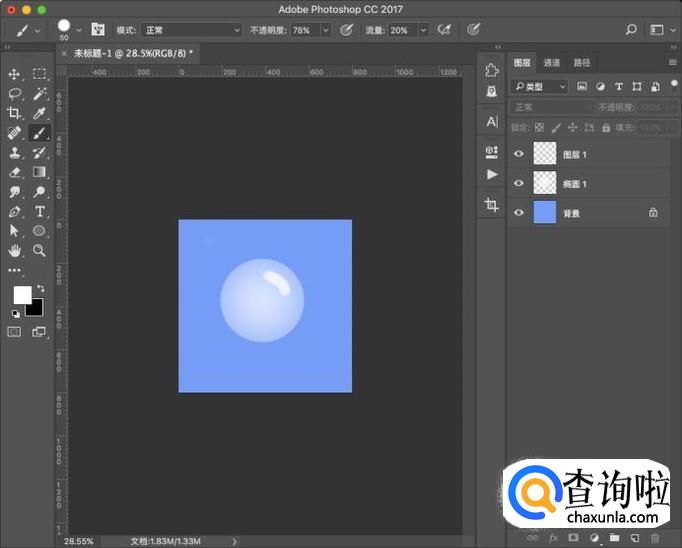Switch to the 通道 tab
This screenshot has width=682, height=548.
click(552, 62)
